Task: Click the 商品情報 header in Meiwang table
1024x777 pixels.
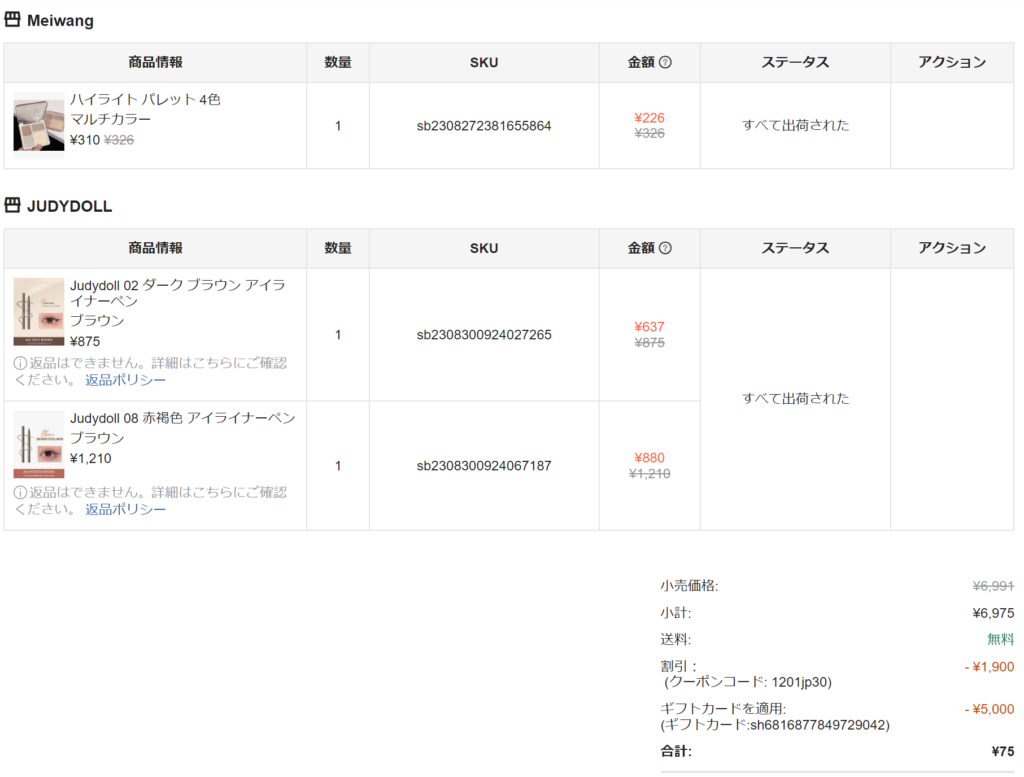Action: pos(155,62)
